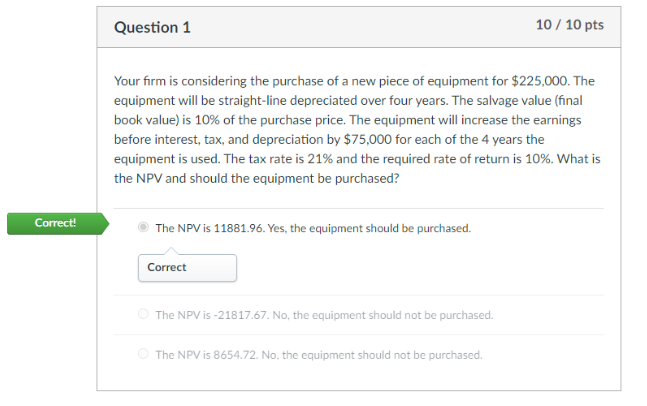The height and width of the screenshot is (406, 647).
Task: Click the 21% tax rate in the question
Action: (320, 159)
